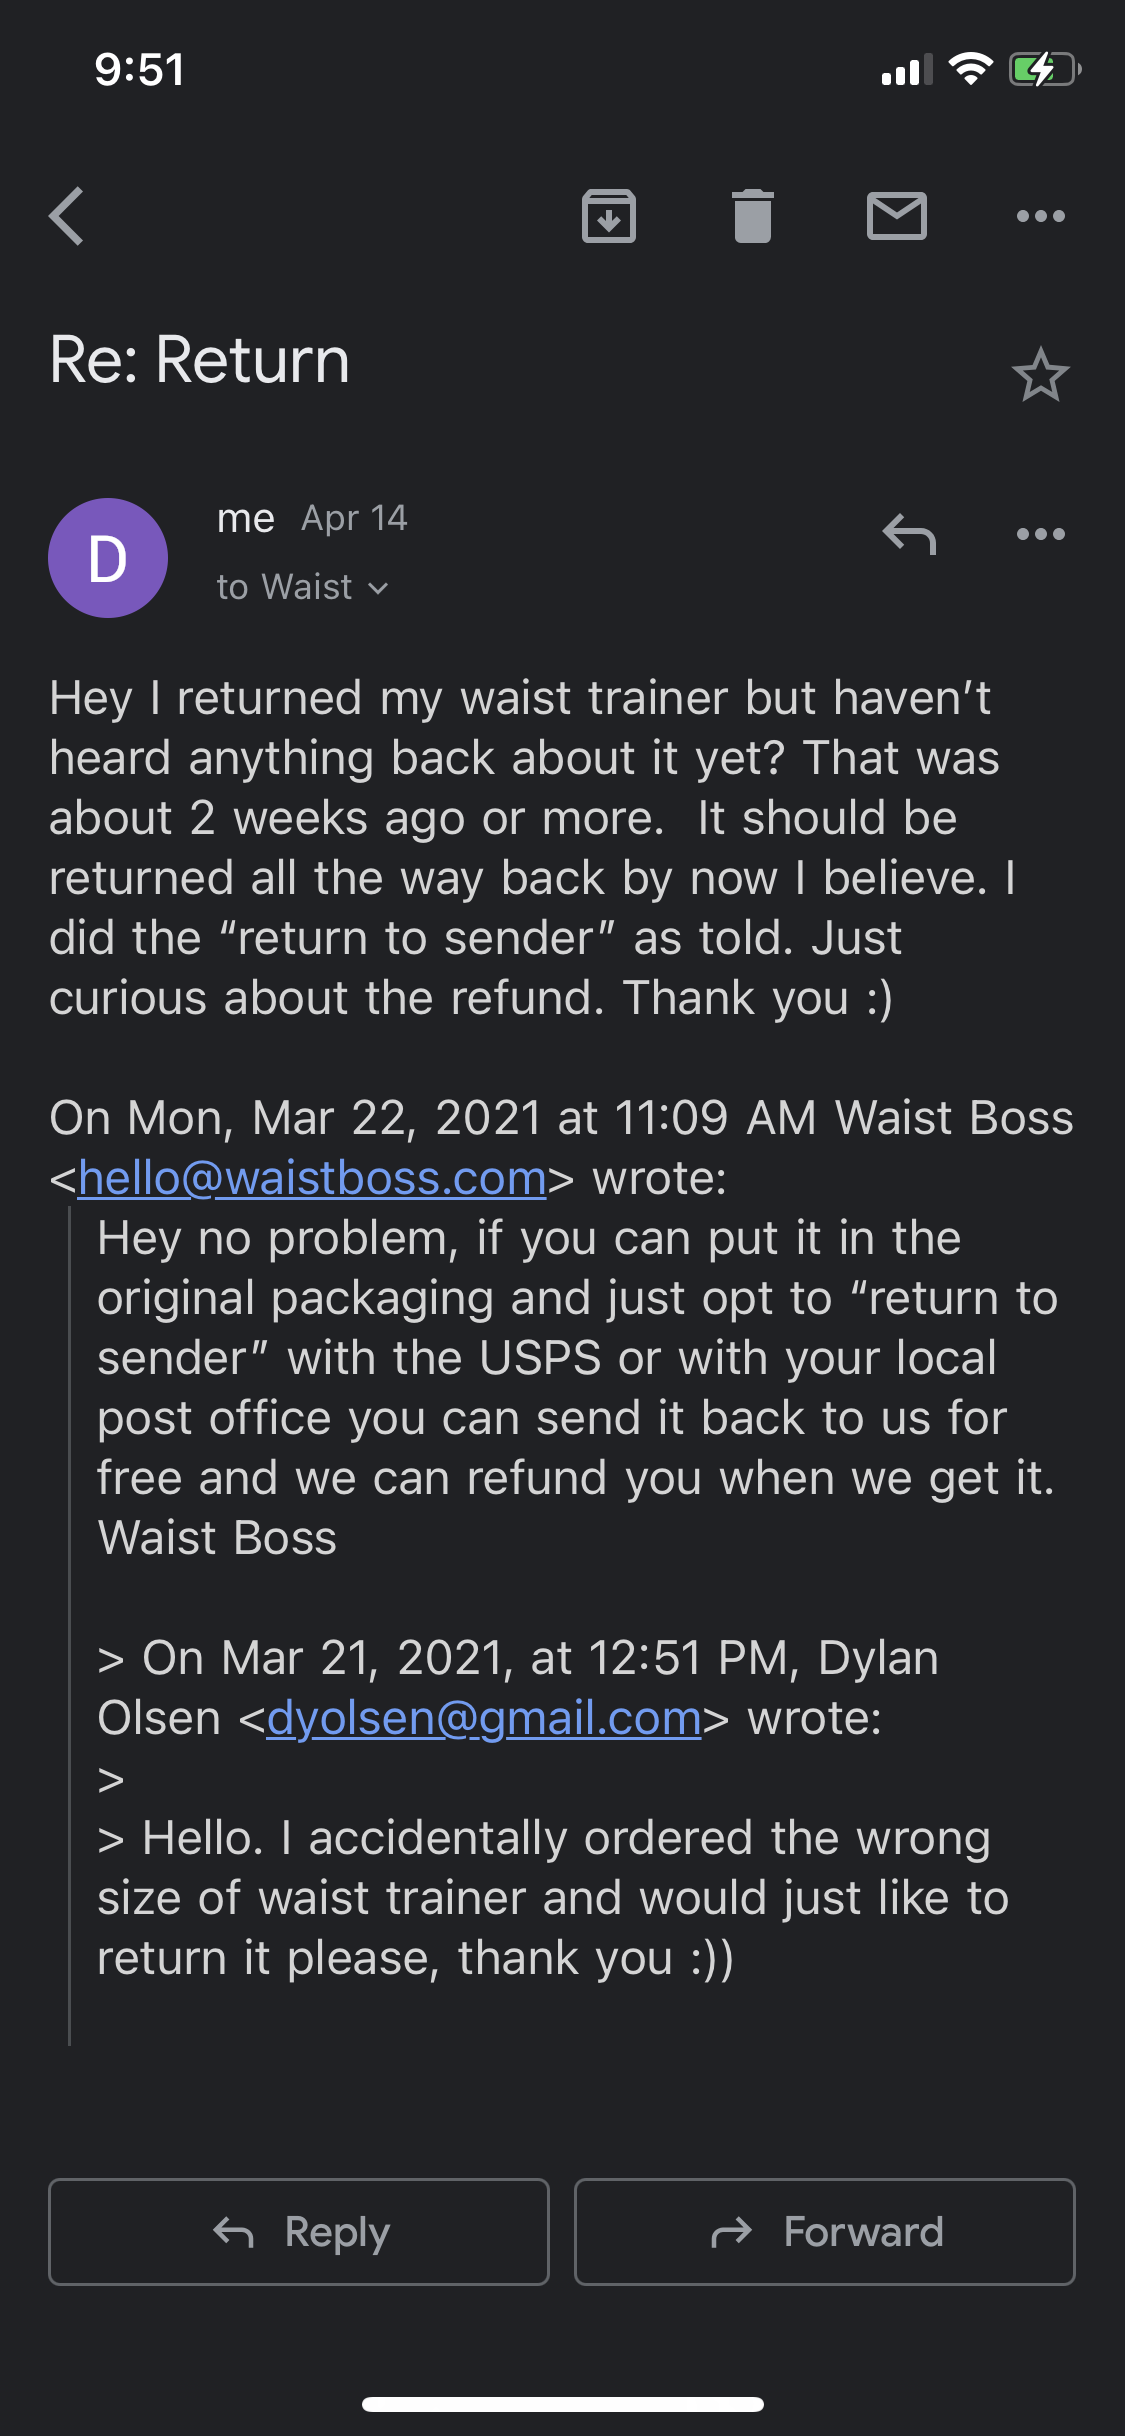Open message options three-dot menu beside reply

click(1040, 534)
